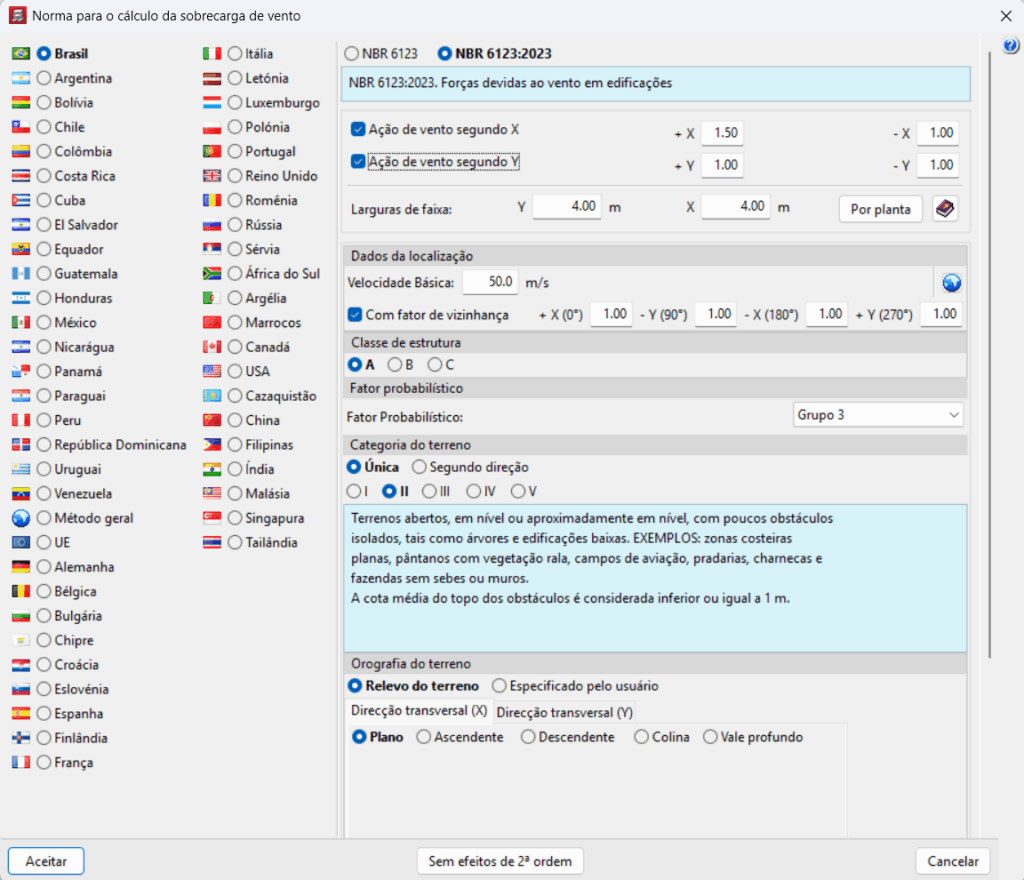The image size is (1024, 880).
Task: Click the México flag icon
Action: pos(21,322)
